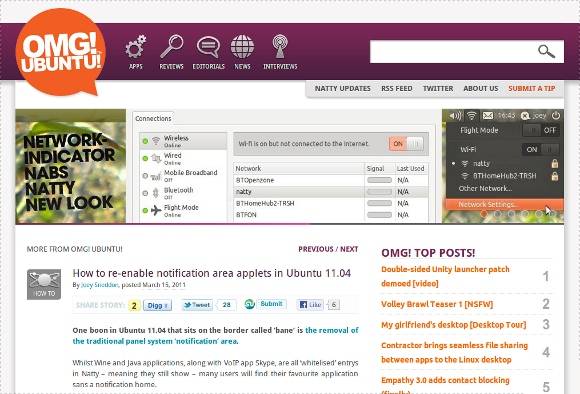Toggle the Wi-Fi ON switch in Connections
The image size is (580, 394).
point(406,144)
